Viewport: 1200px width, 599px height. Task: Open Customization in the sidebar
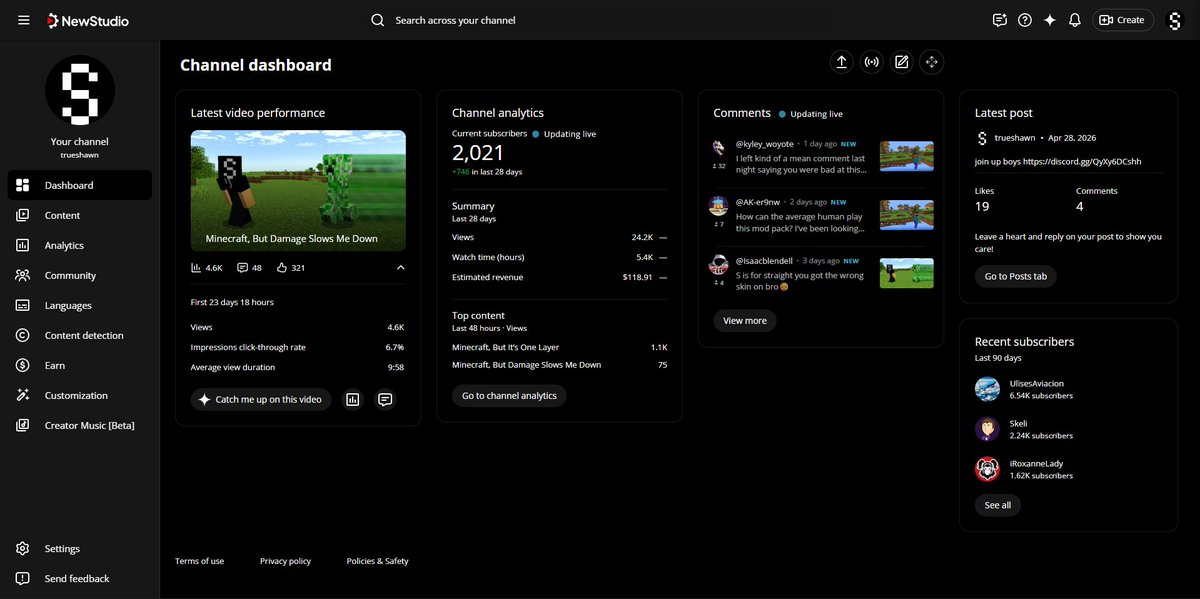(x=80, y=395)
